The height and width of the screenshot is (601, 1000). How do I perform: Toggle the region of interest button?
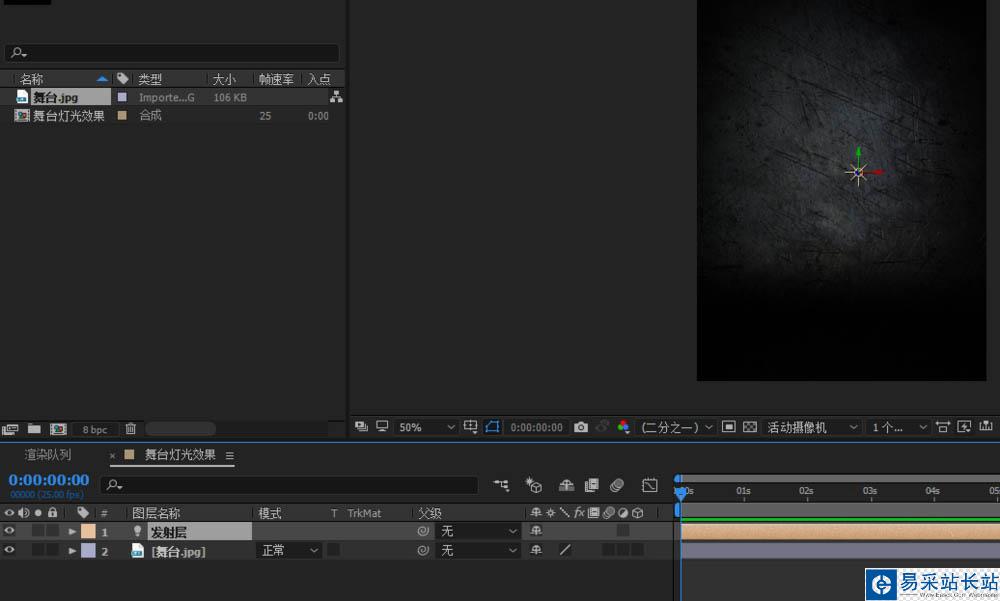pos(728,427)
